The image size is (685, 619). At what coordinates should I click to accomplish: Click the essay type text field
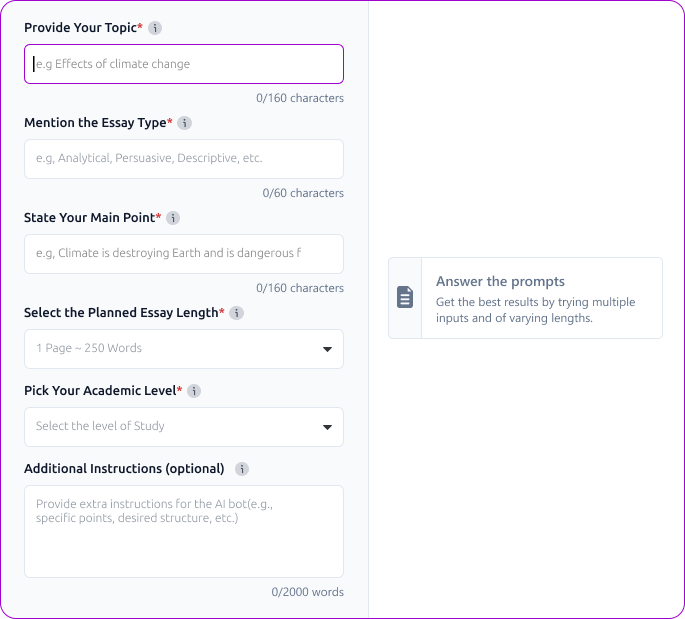[x=184, y=159]
